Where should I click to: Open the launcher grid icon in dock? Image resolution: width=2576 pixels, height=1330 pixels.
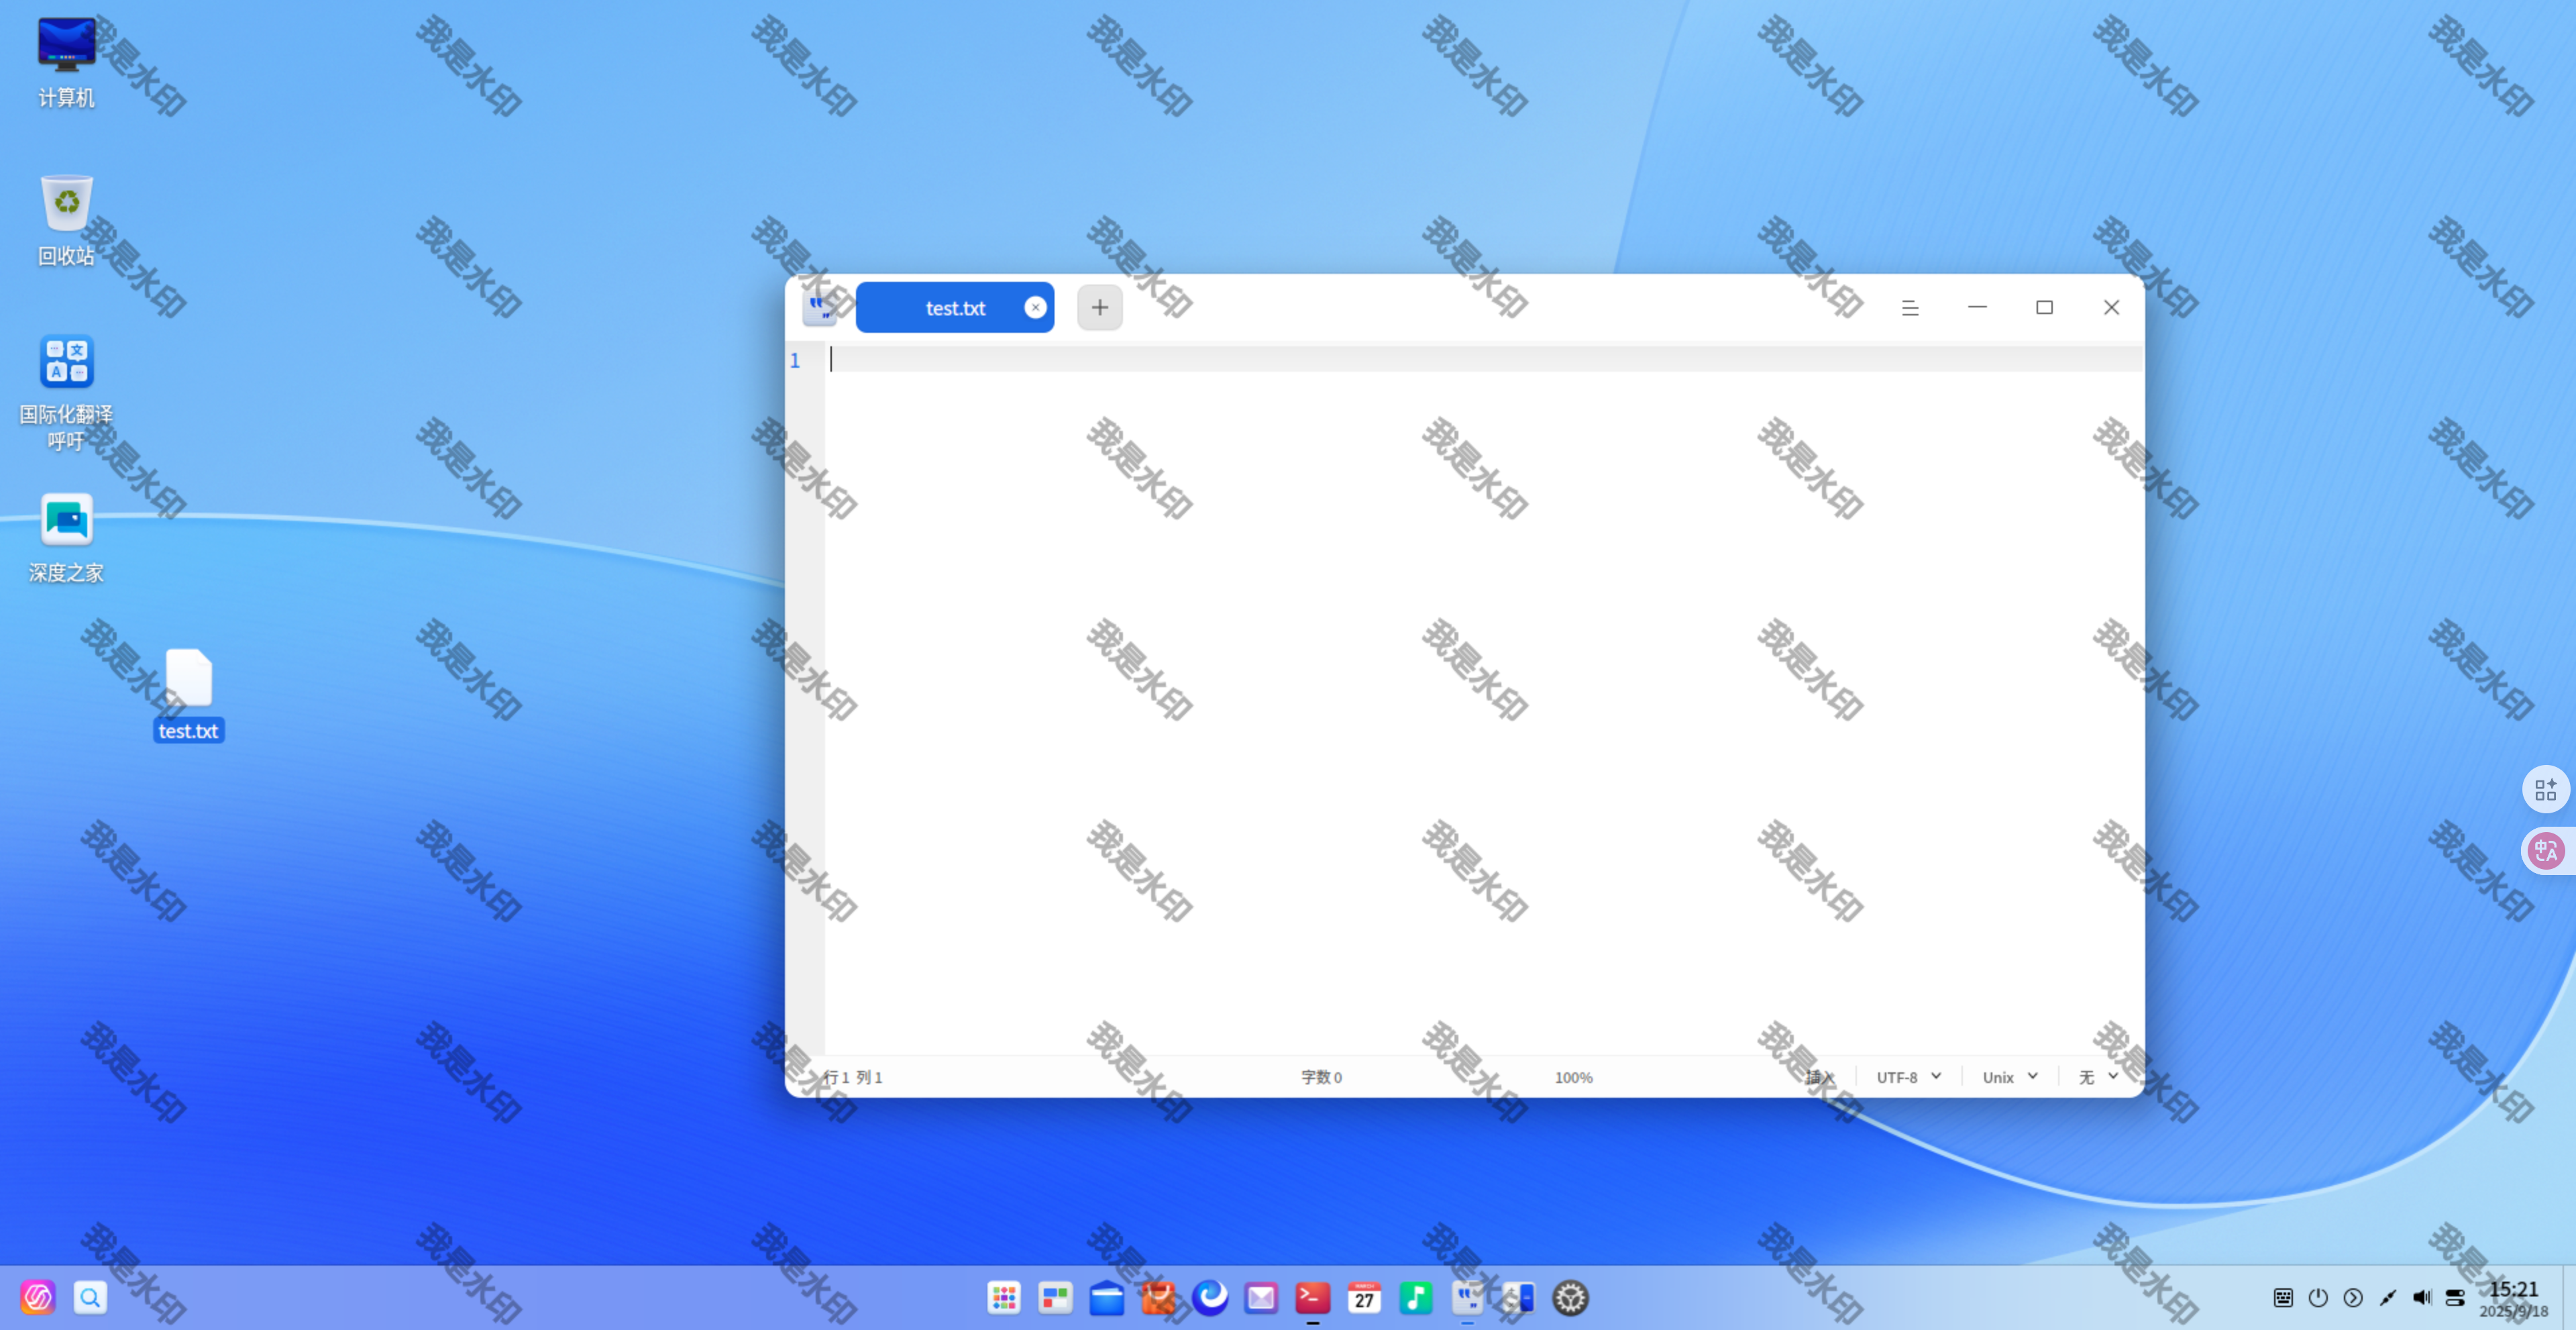[1003, 1298]
